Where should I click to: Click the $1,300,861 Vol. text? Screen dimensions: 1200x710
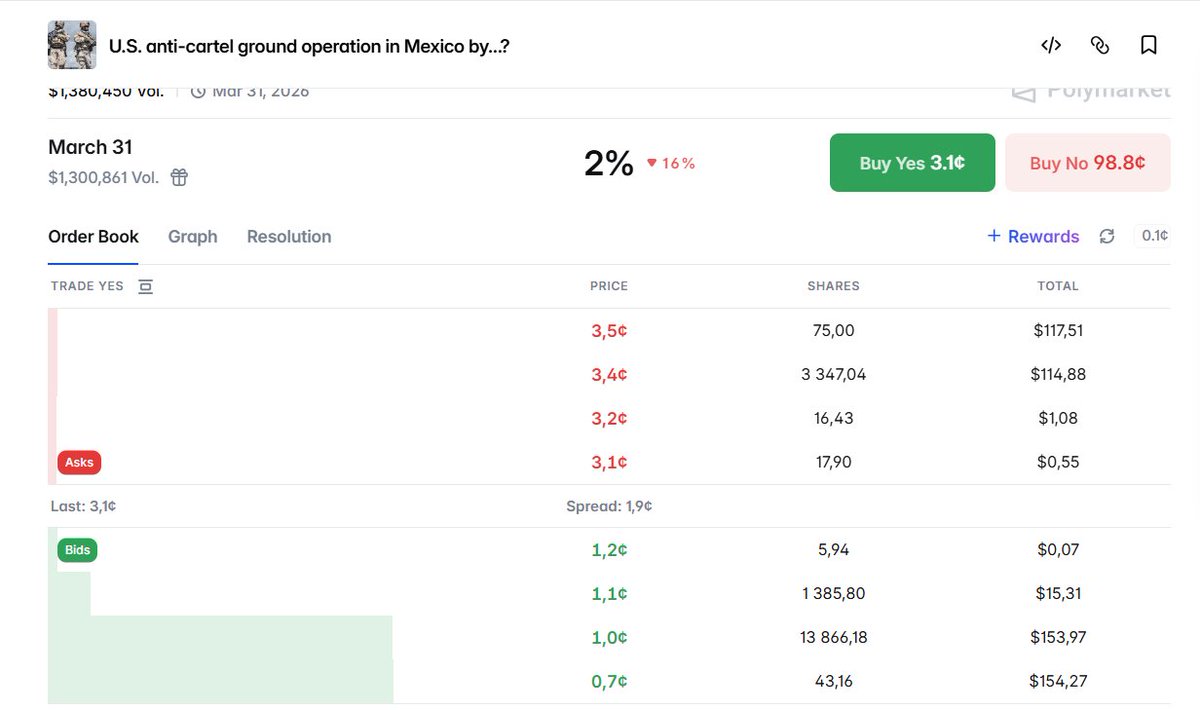(104, 178)
